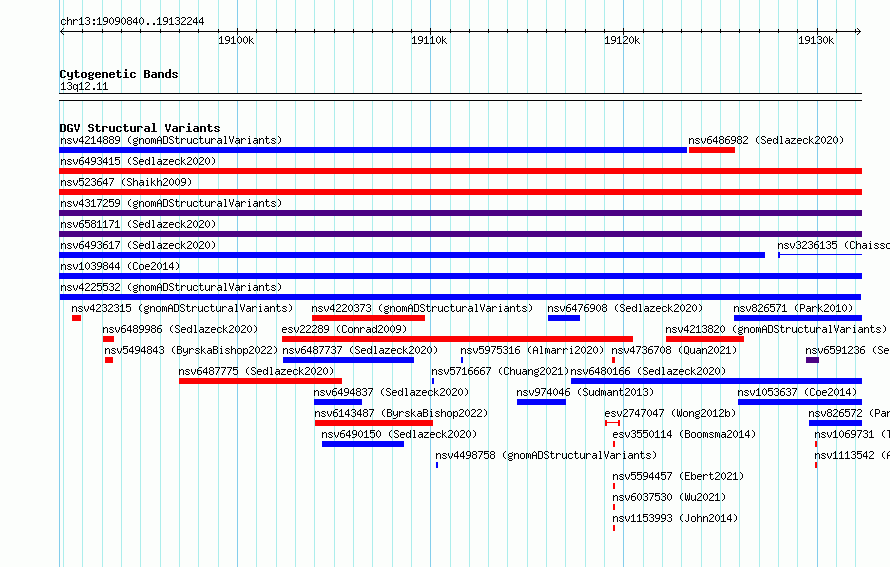This screenshot has width=890, height=567.
Task: Open the nsv6493415 Sedlazeck2020 variant
Action: coord(138,161)
